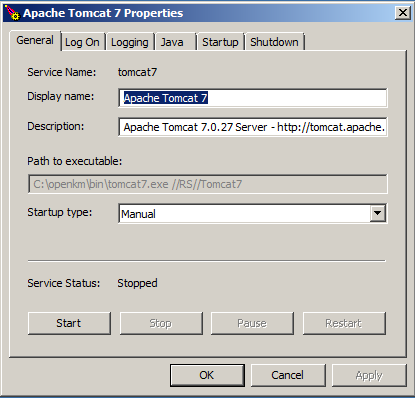The width and height of the screenshot is (415, 398).
Task: Click into the Display name field
Action: 253,98
